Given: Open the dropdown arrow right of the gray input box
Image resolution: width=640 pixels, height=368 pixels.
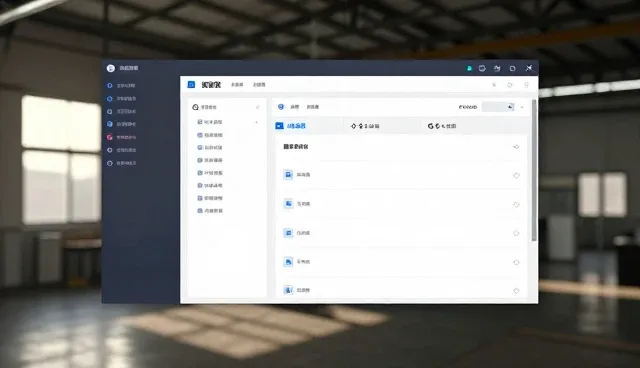Looking at the screenshot, I should (x=522, y=107).
